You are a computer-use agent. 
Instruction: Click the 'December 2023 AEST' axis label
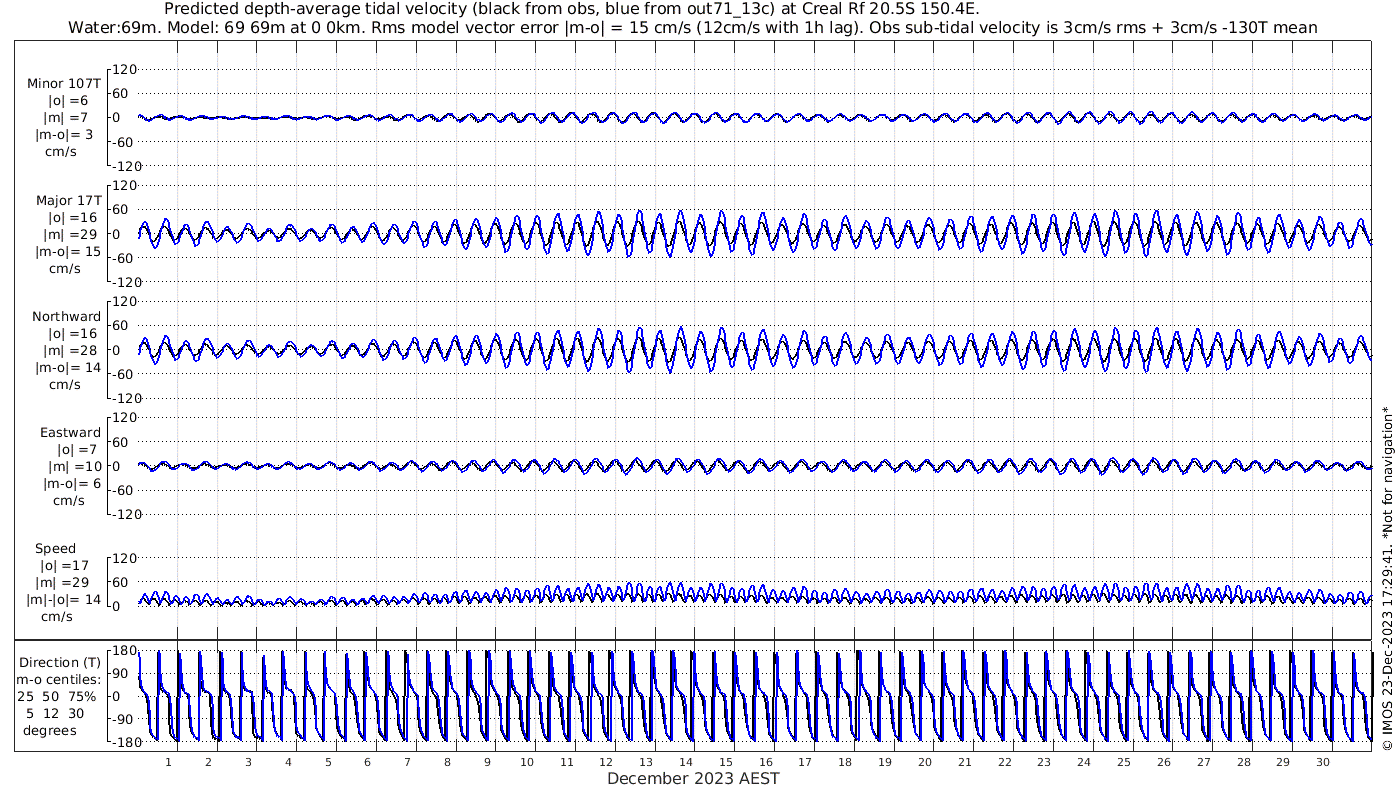693,779
